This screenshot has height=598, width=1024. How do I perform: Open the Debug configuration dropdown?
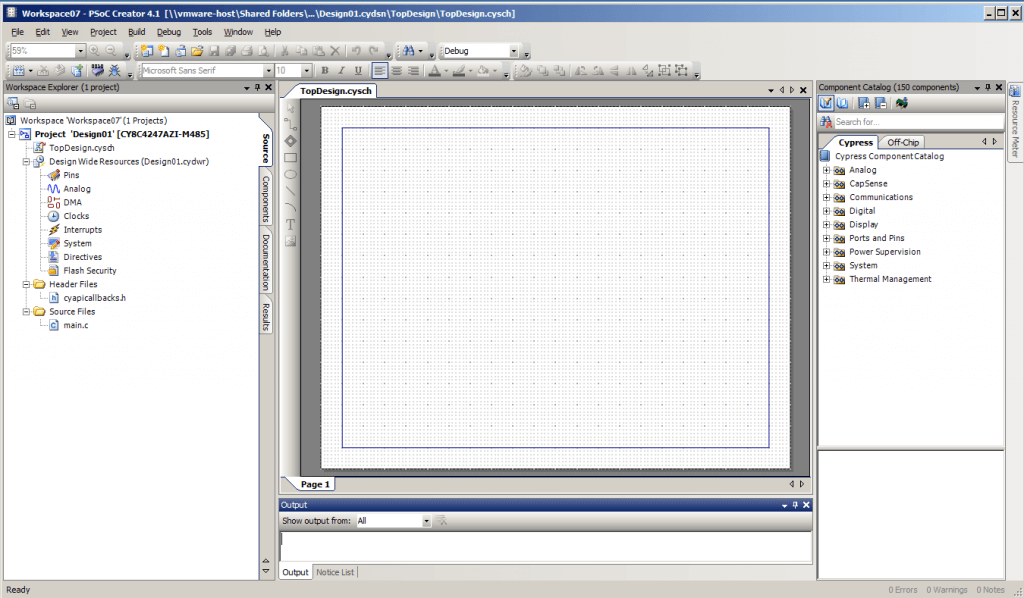[x=513, y=51]
